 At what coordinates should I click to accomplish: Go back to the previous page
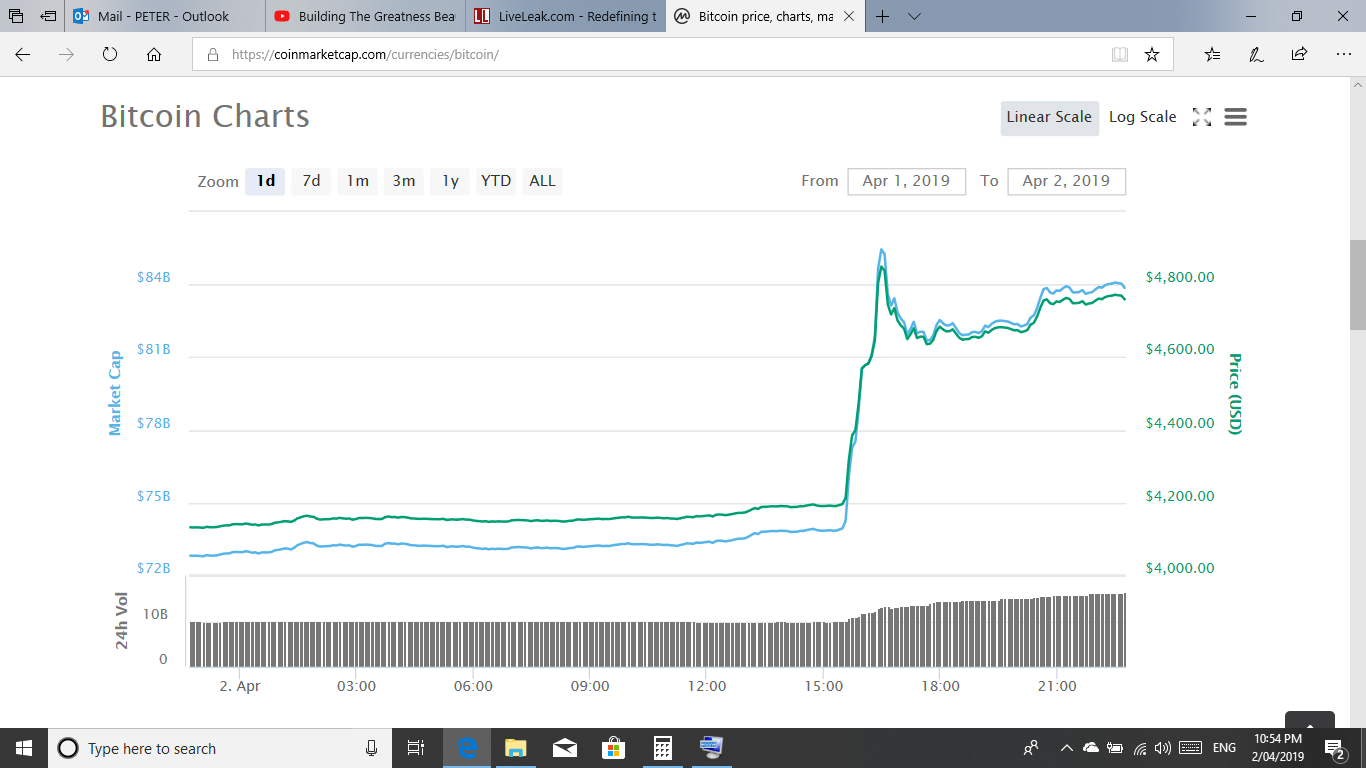click(x=22, y=55)
